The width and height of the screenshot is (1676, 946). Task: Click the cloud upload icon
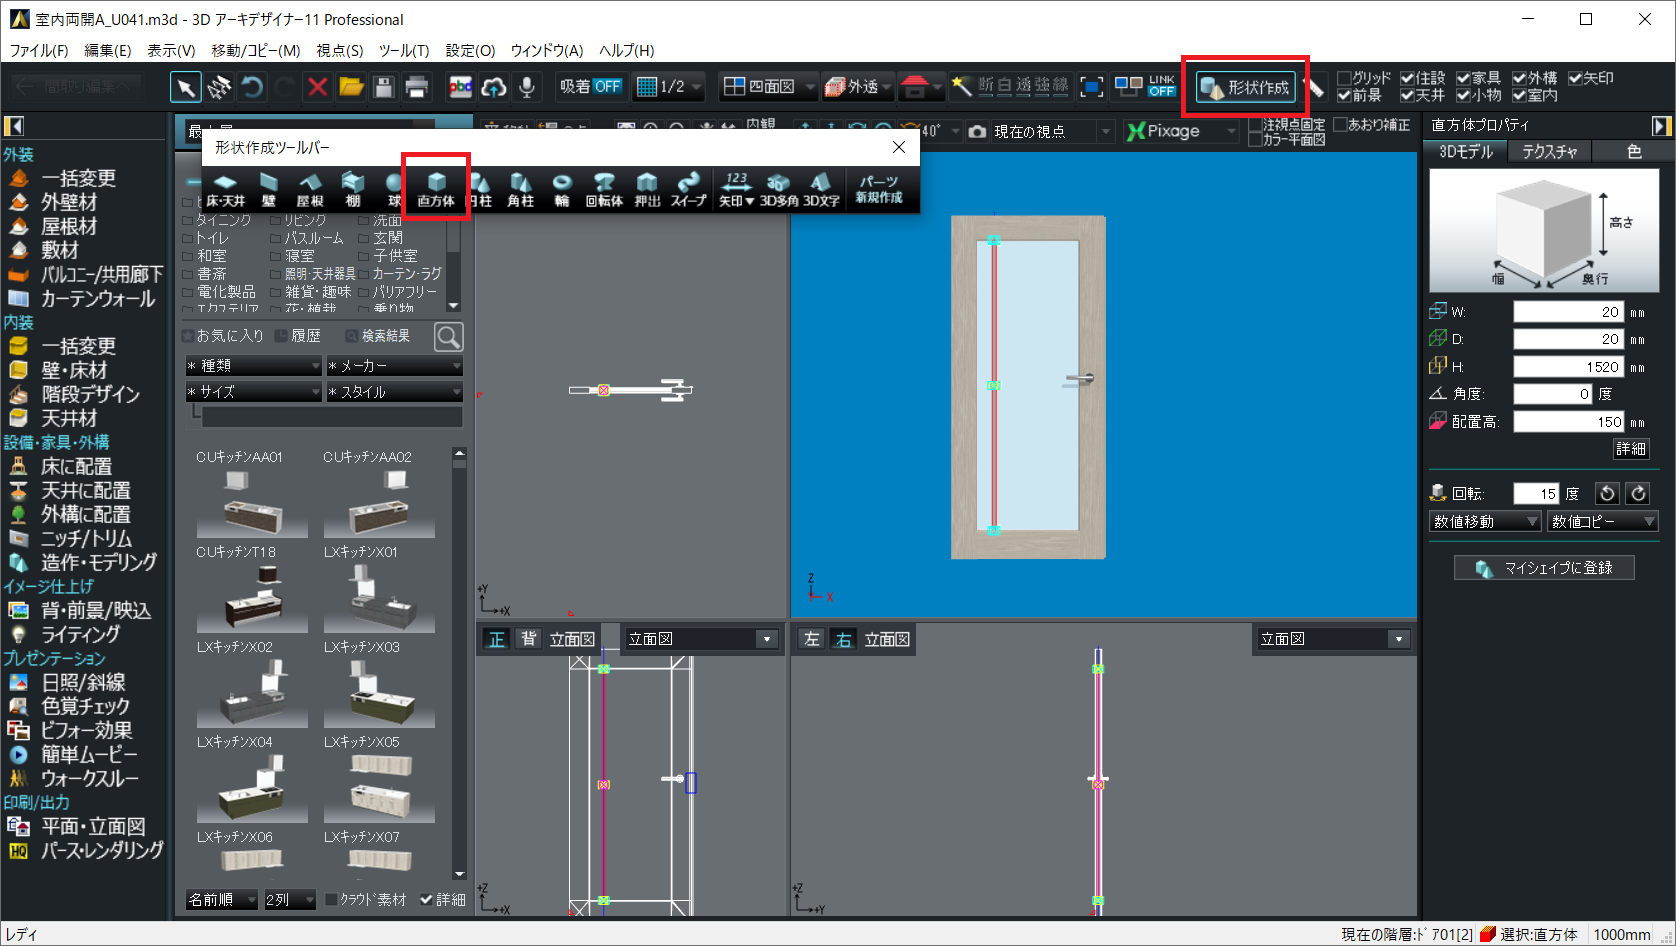(494, 87)
